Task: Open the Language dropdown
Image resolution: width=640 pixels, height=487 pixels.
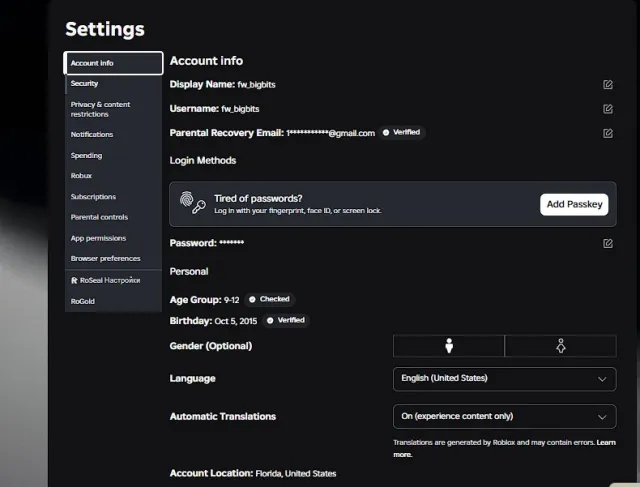Action: pos(504,379)
